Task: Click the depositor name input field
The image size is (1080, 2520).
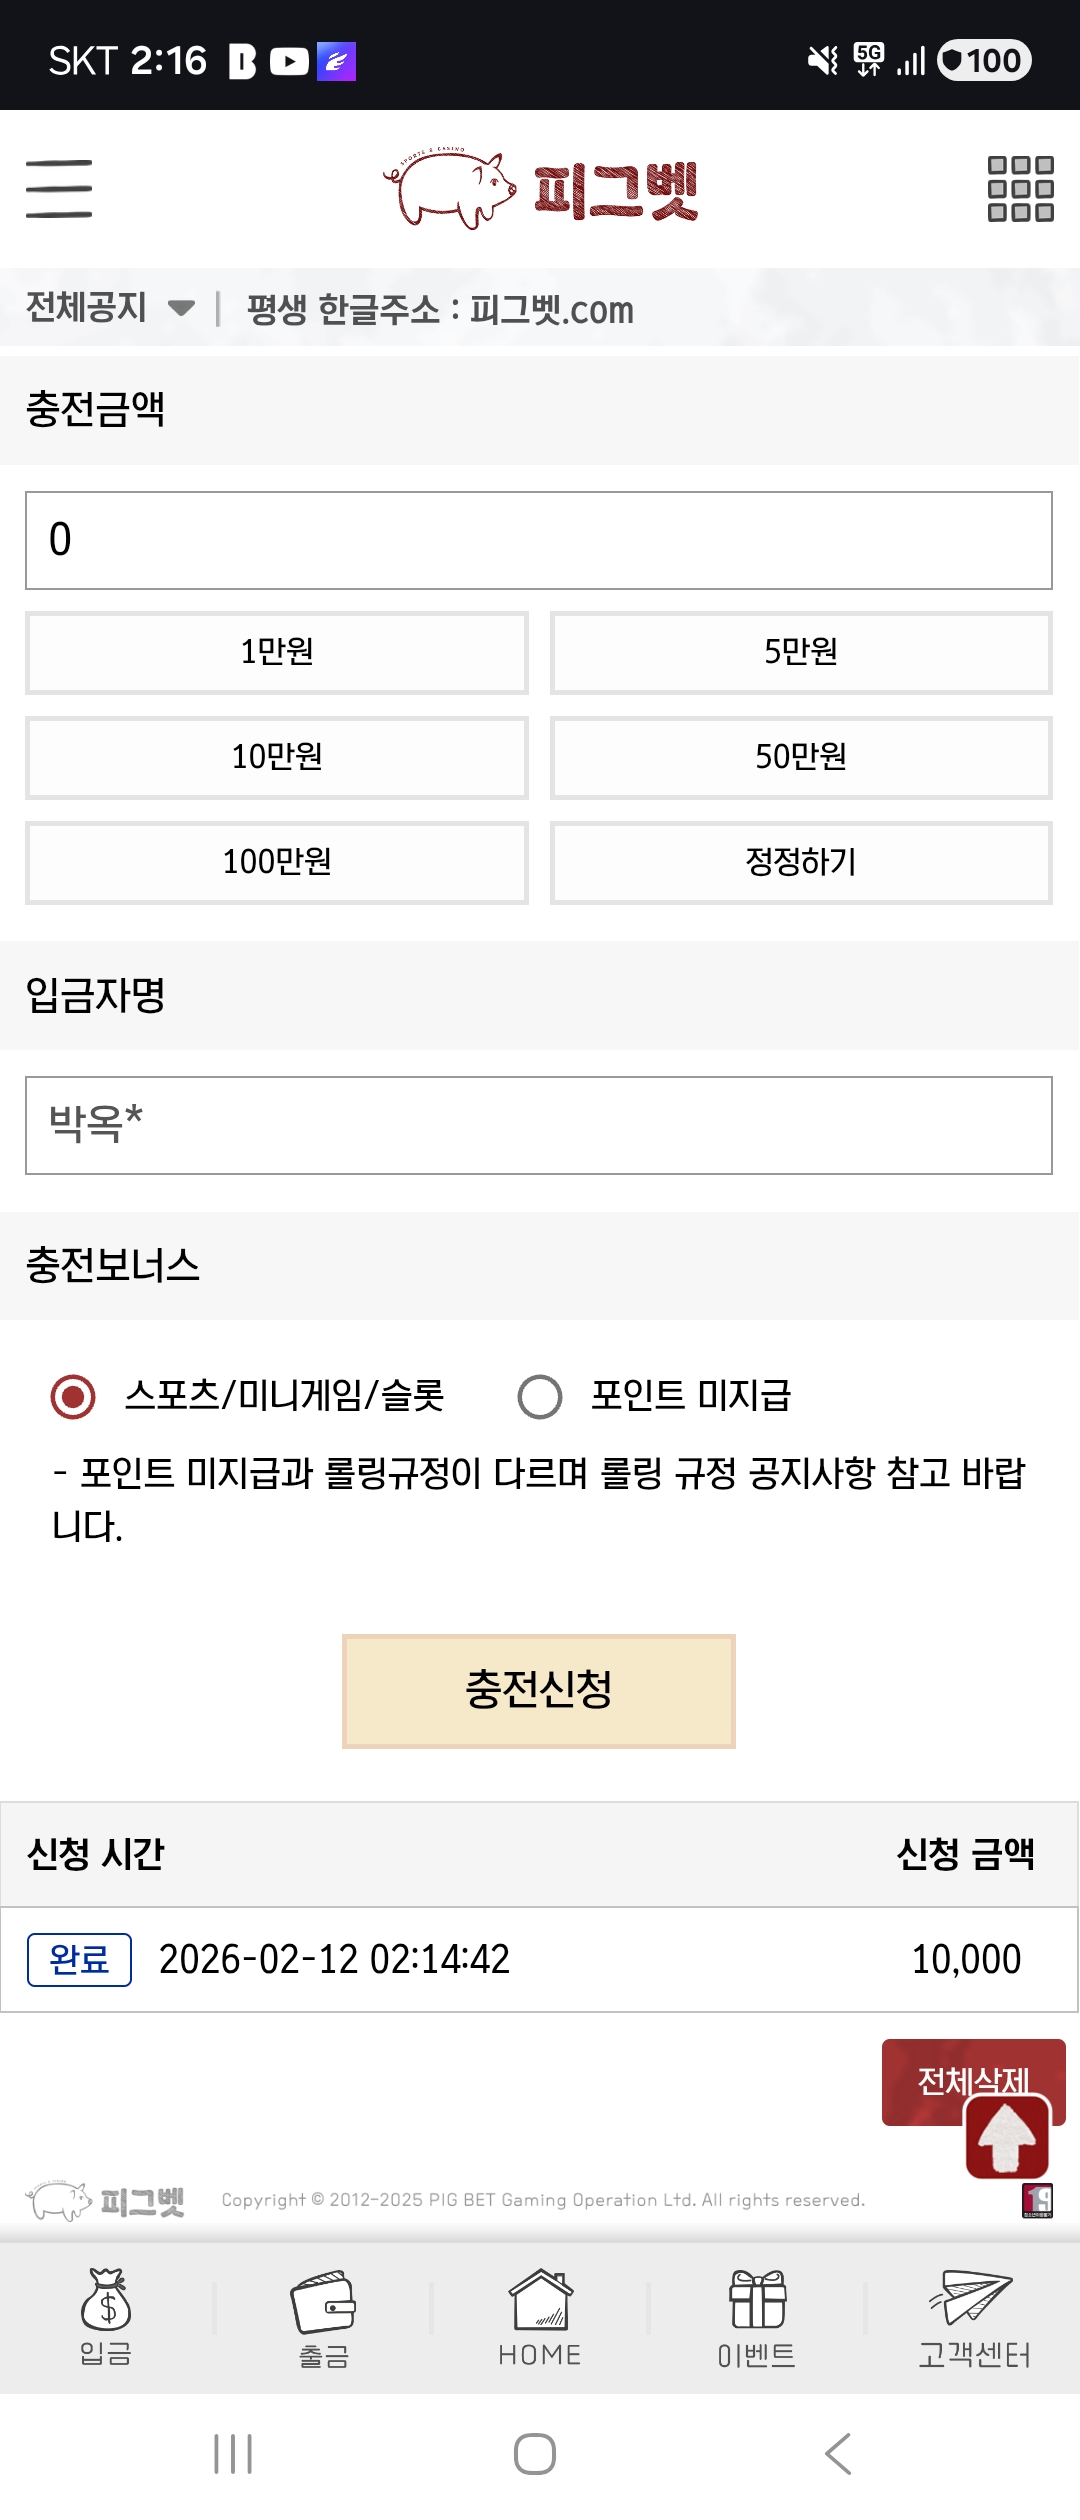Action: pyautogui.click(x=539, y=1125)
